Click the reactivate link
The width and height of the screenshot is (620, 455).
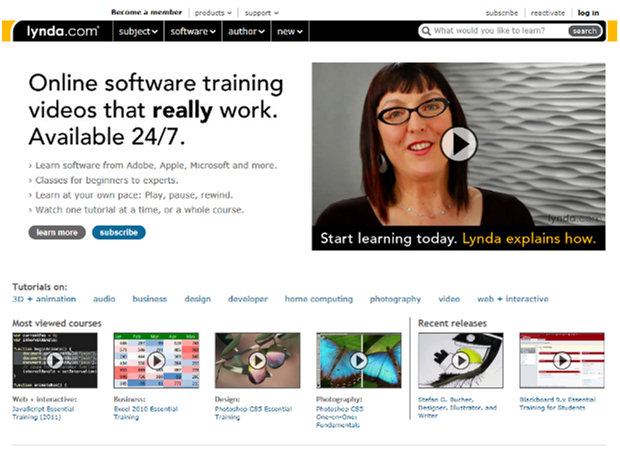(x=548, y=13)
